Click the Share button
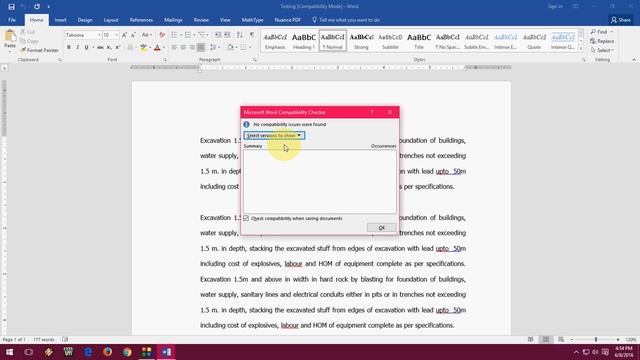This screenshot has width=640, height=360. [x=621, y=20]
